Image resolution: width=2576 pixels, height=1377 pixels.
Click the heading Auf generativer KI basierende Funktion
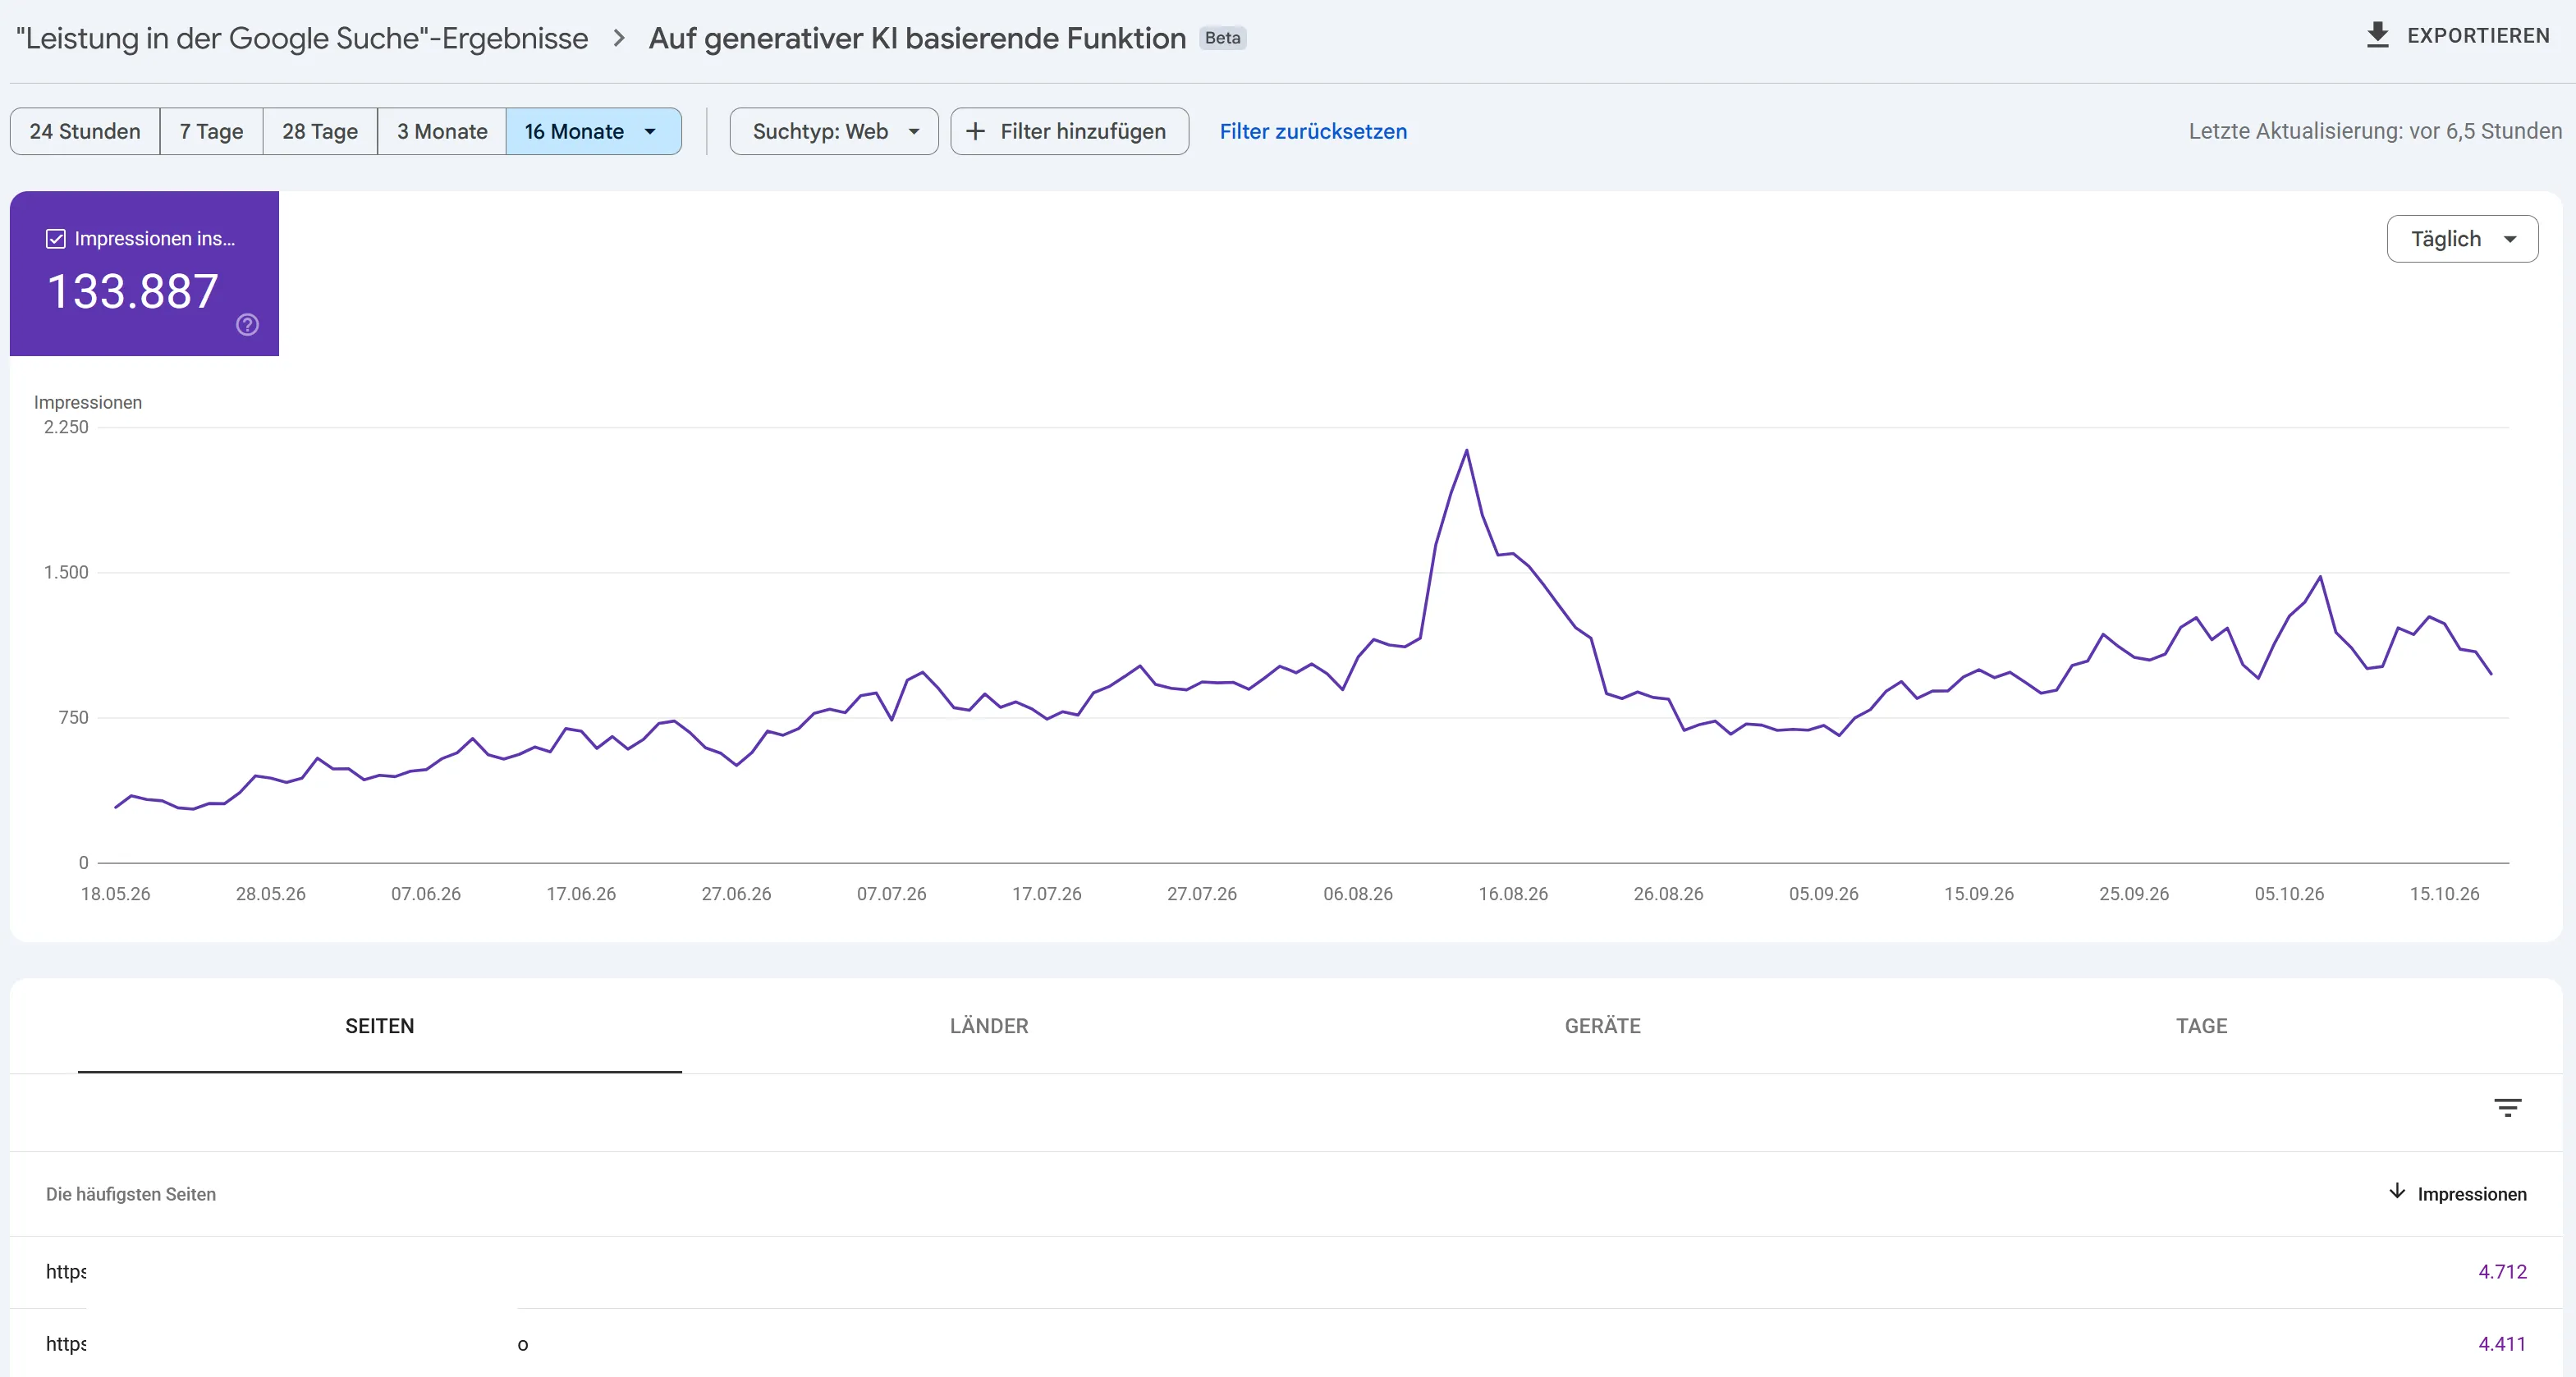click(x=917, y=38)
